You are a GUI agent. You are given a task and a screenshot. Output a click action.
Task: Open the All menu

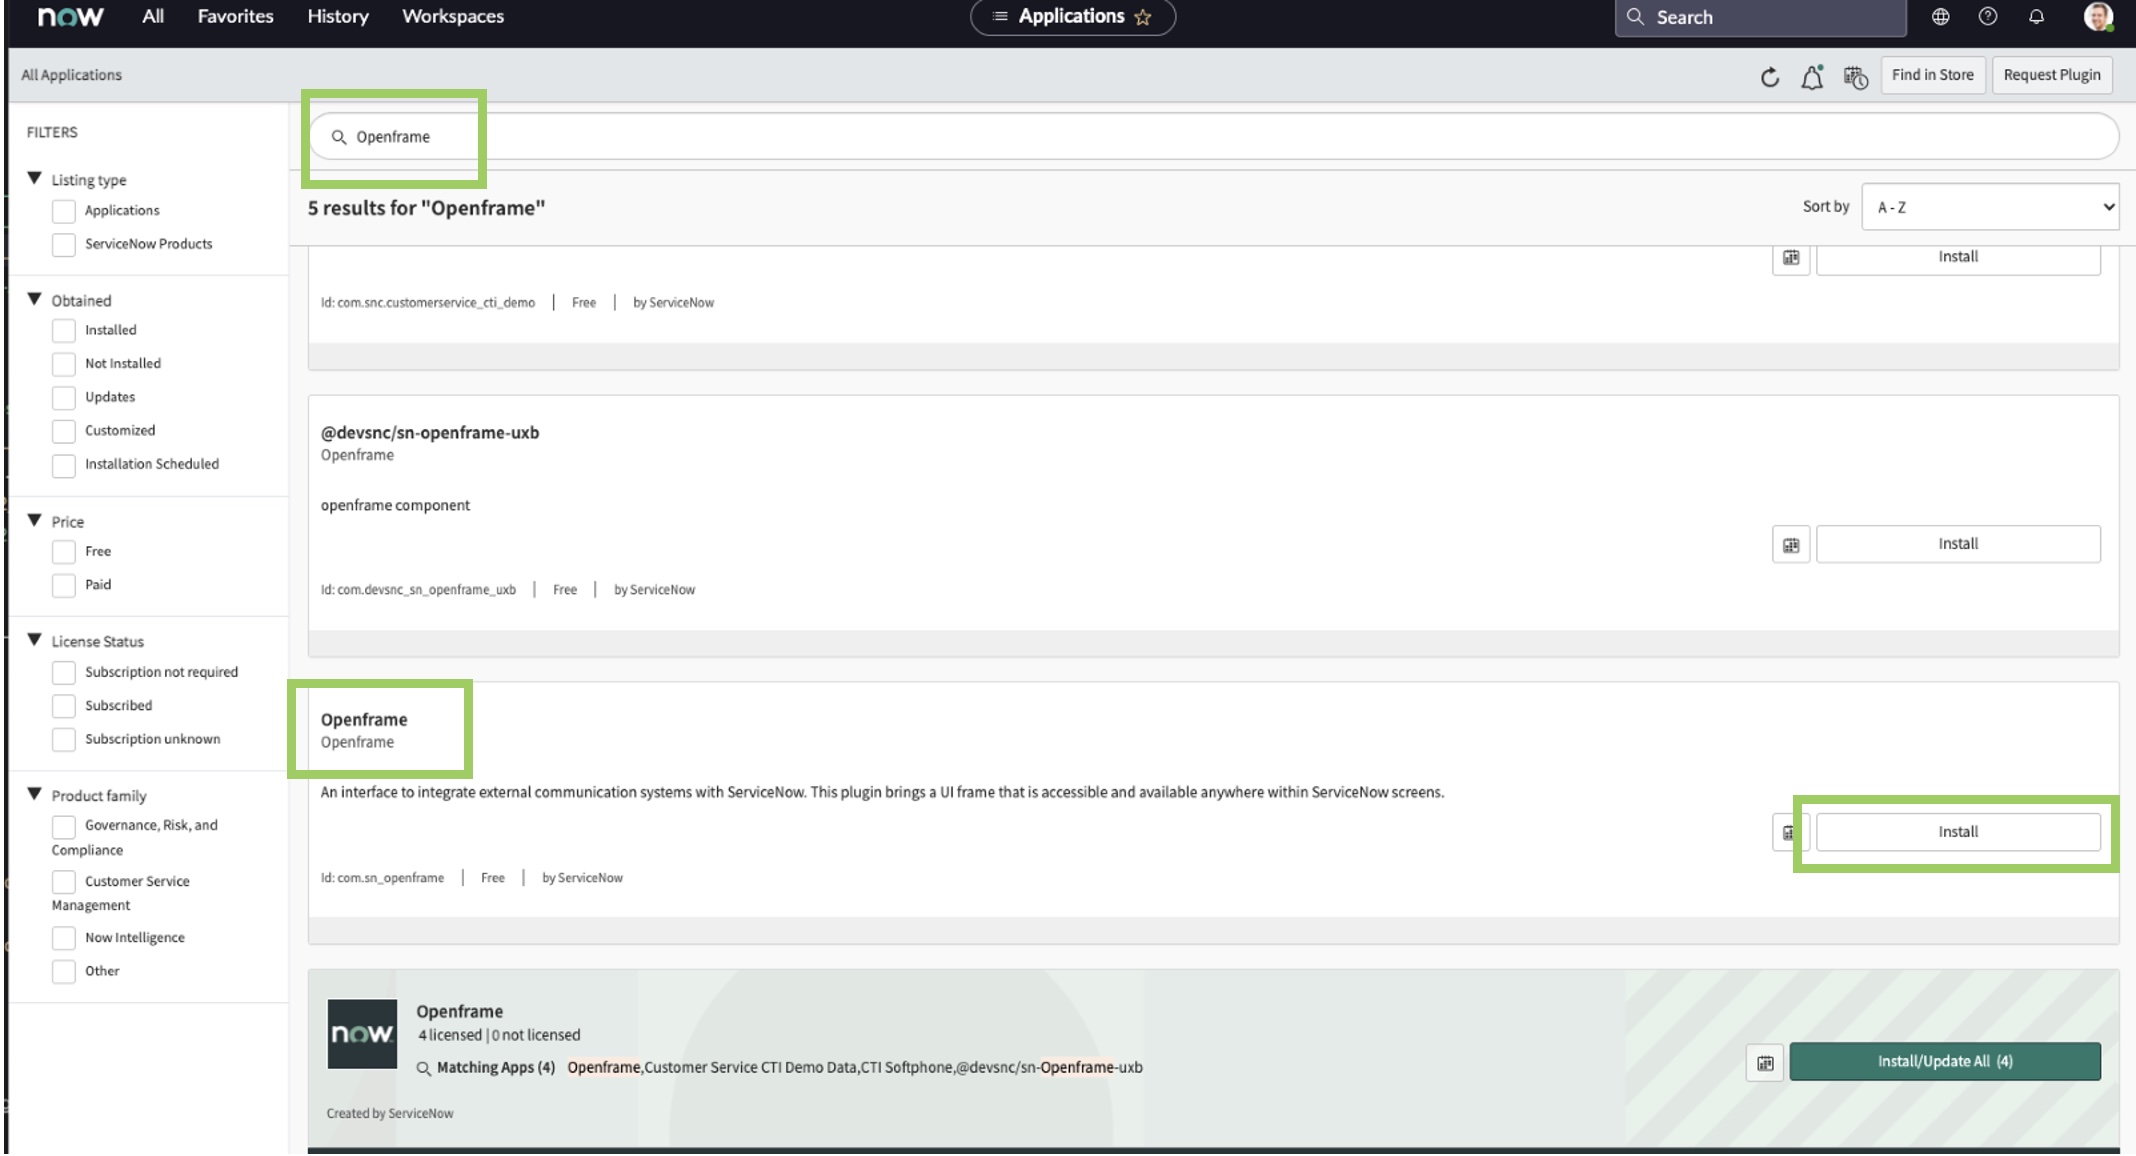pyautogui.click(x=153, y=16)
